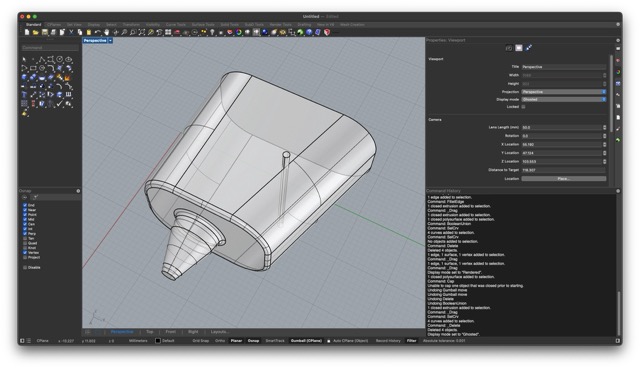This screenshot has height=368, width=640.
Task: Click the Four Viewports layout icon
Action: tap(168, 32)
